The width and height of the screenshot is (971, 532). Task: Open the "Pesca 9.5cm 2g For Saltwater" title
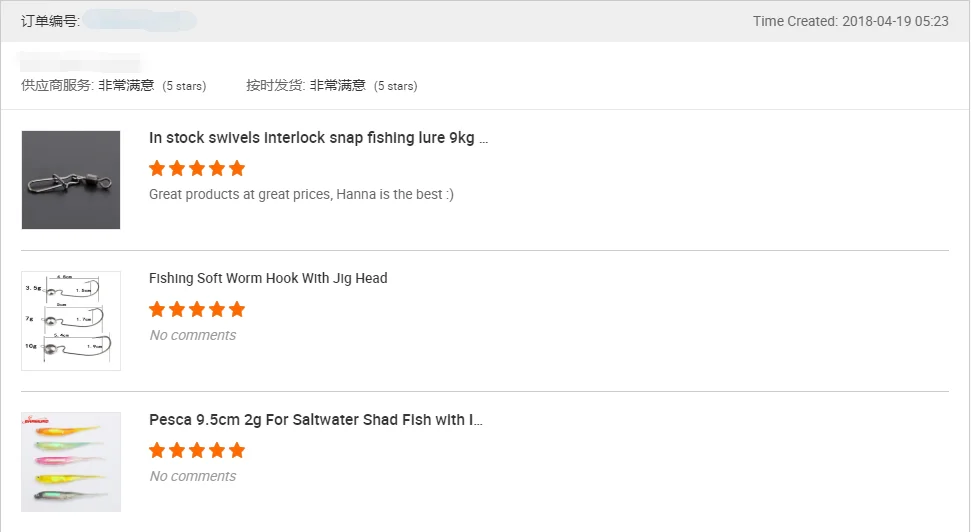(316, 420)
